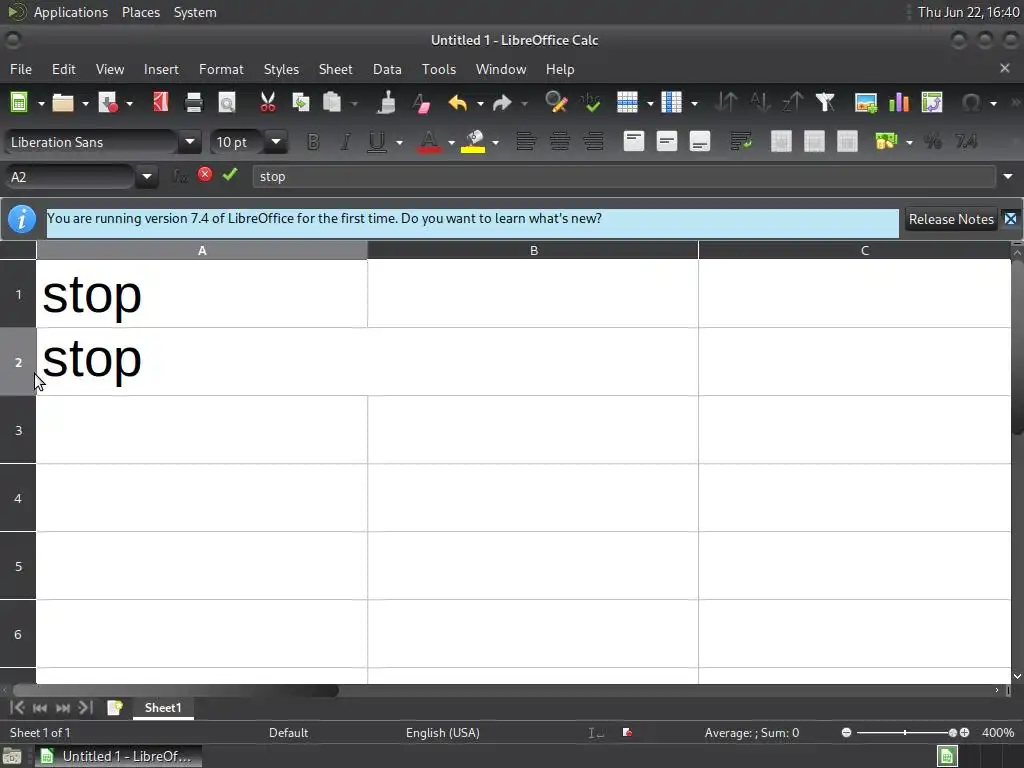The height and width of the screenshot is (768, 1024).
Task: Export directly as PDF
Action: pyautogui.click(x=161, y=103)
